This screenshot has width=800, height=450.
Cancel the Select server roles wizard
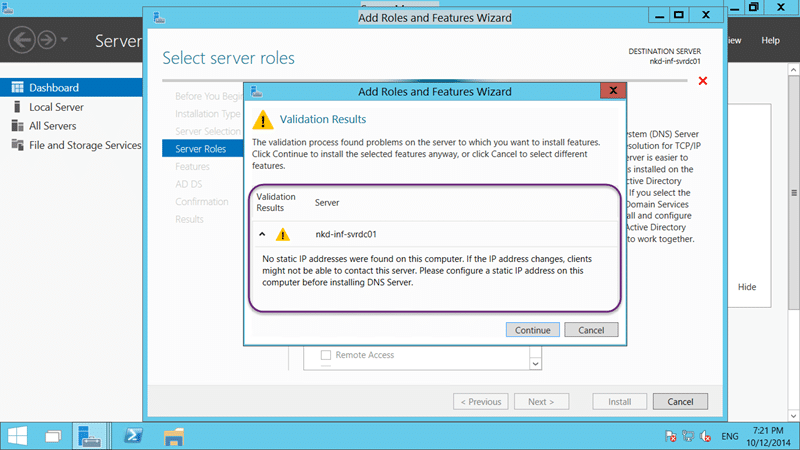680,402
